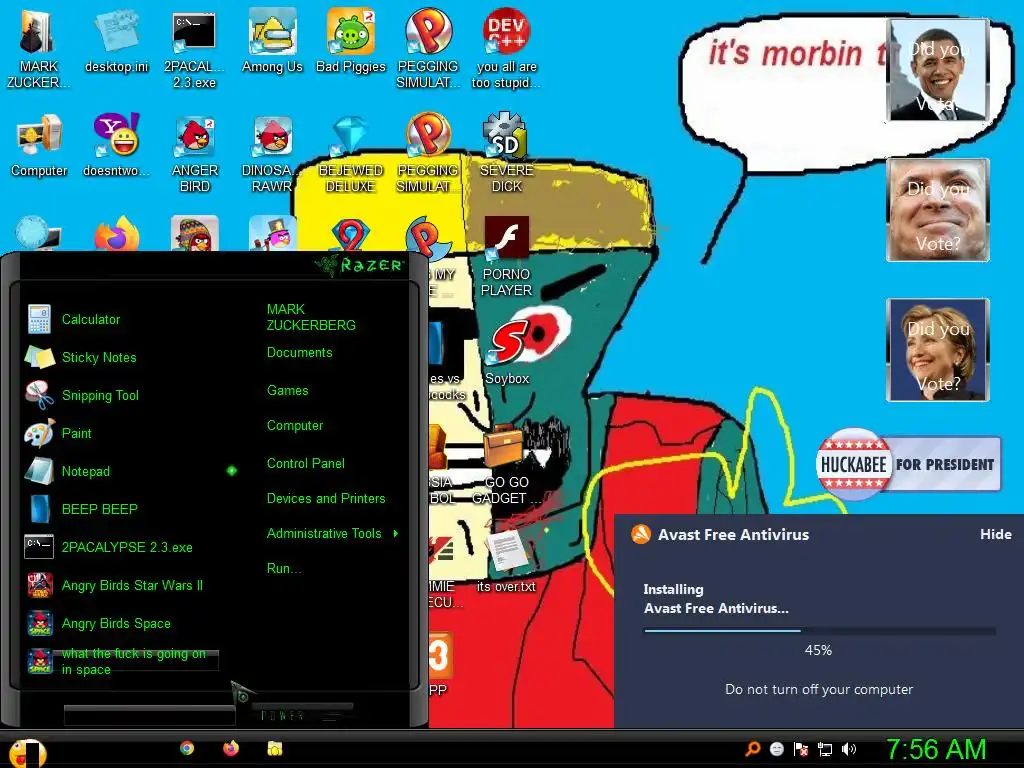
Task: Click the Start menu search box
Action: [150, 715]
